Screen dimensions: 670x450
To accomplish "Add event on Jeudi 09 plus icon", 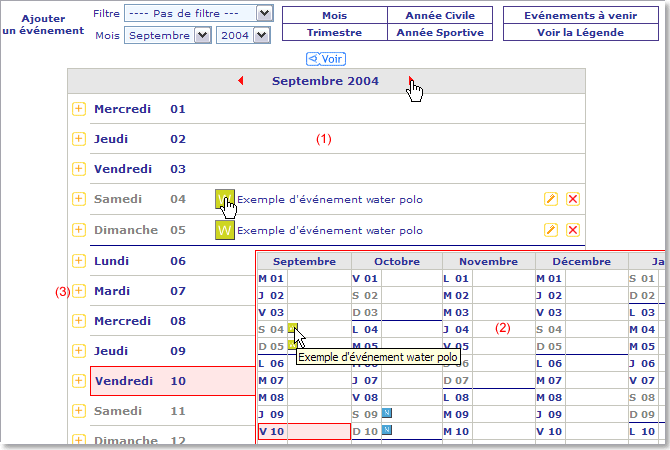I will (79, 351).
